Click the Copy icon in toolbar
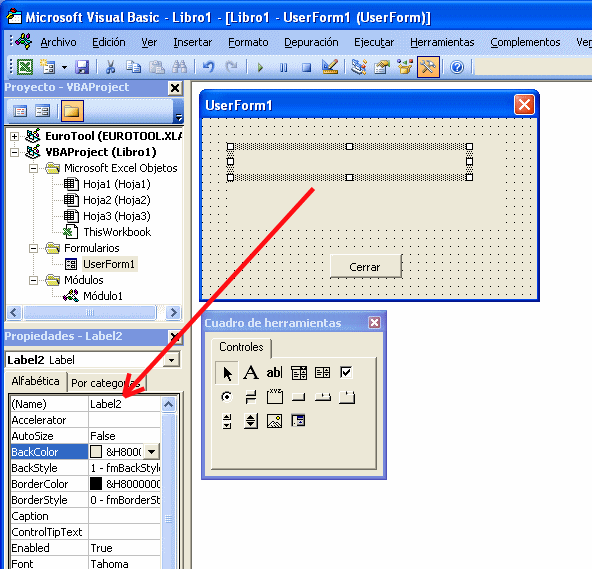This screenshot has width=592, height=569. point(133,68)
